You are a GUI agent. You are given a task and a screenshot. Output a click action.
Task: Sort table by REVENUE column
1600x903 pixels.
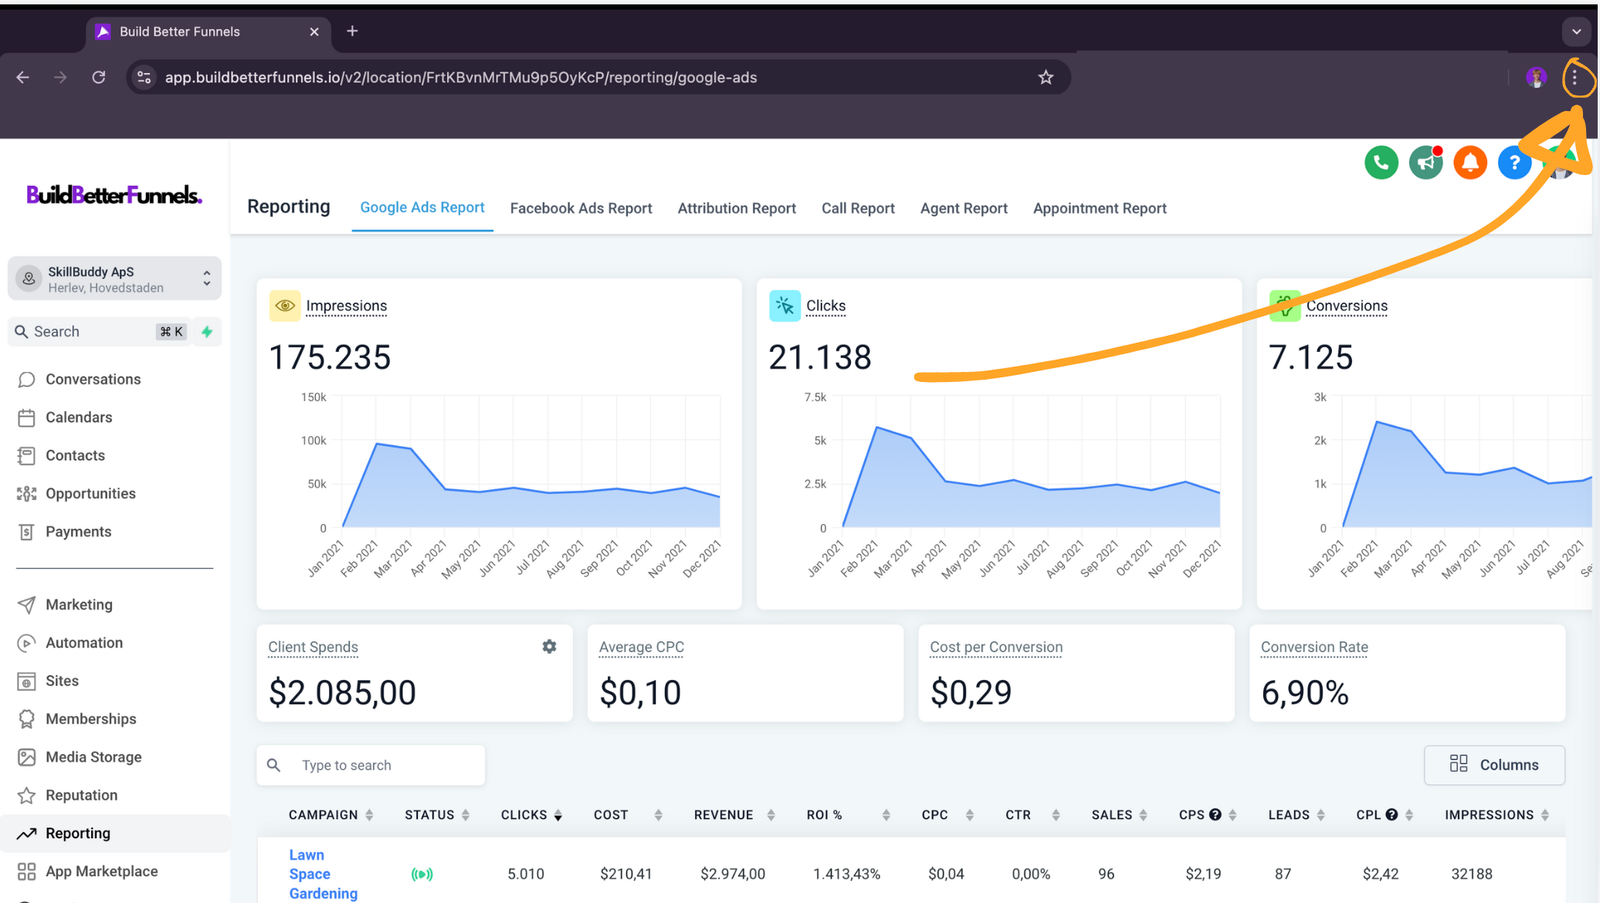tap(734, 815)
